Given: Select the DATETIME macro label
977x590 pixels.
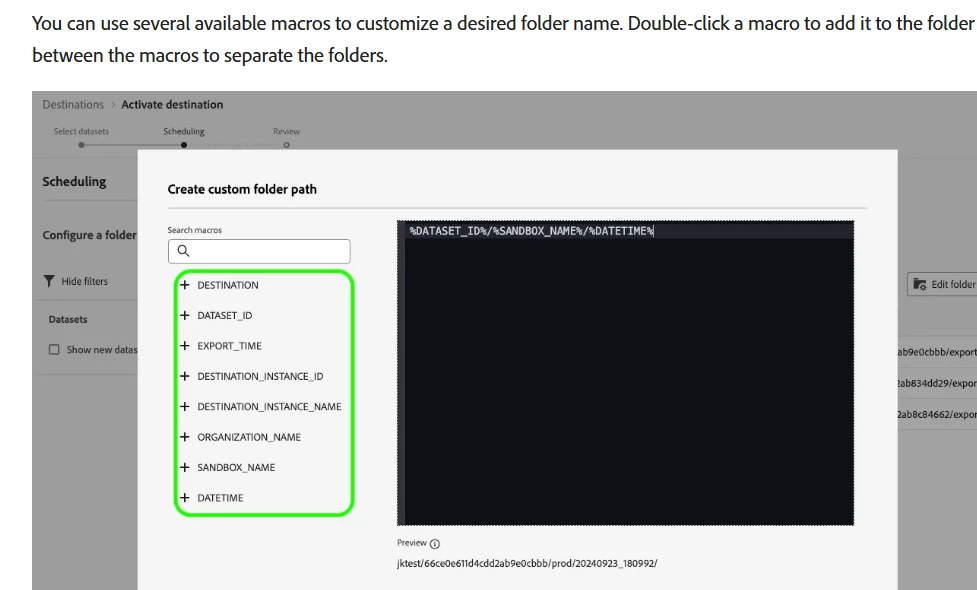Looking at the screenshot, I should 221,498.
